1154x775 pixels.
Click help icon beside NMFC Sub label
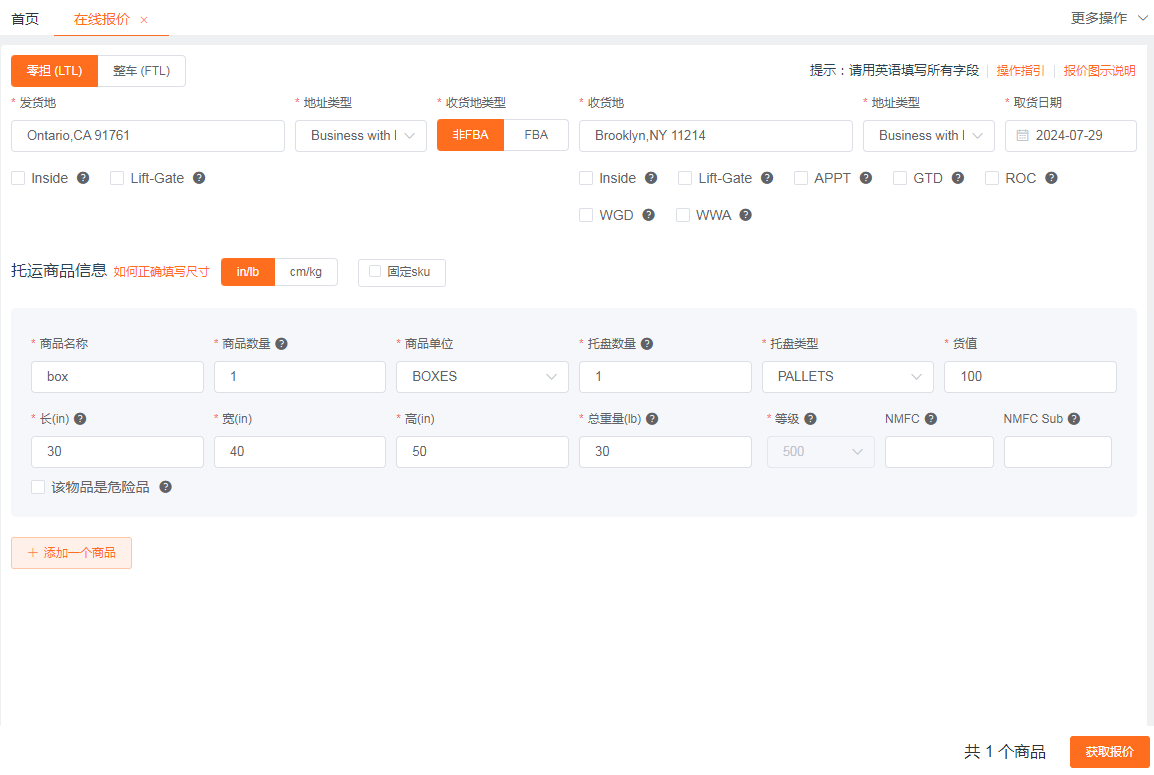click(x=1074, y=419)
